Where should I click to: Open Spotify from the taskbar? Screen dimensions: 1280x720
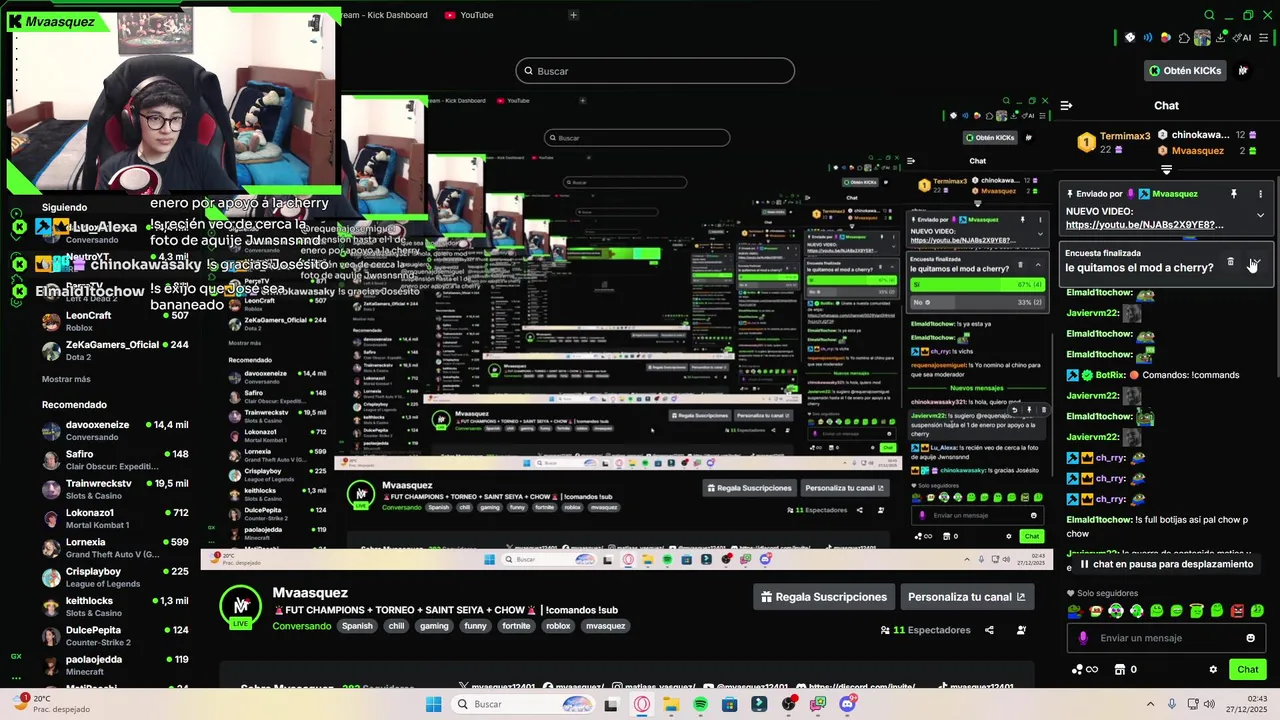pos(700,705)
